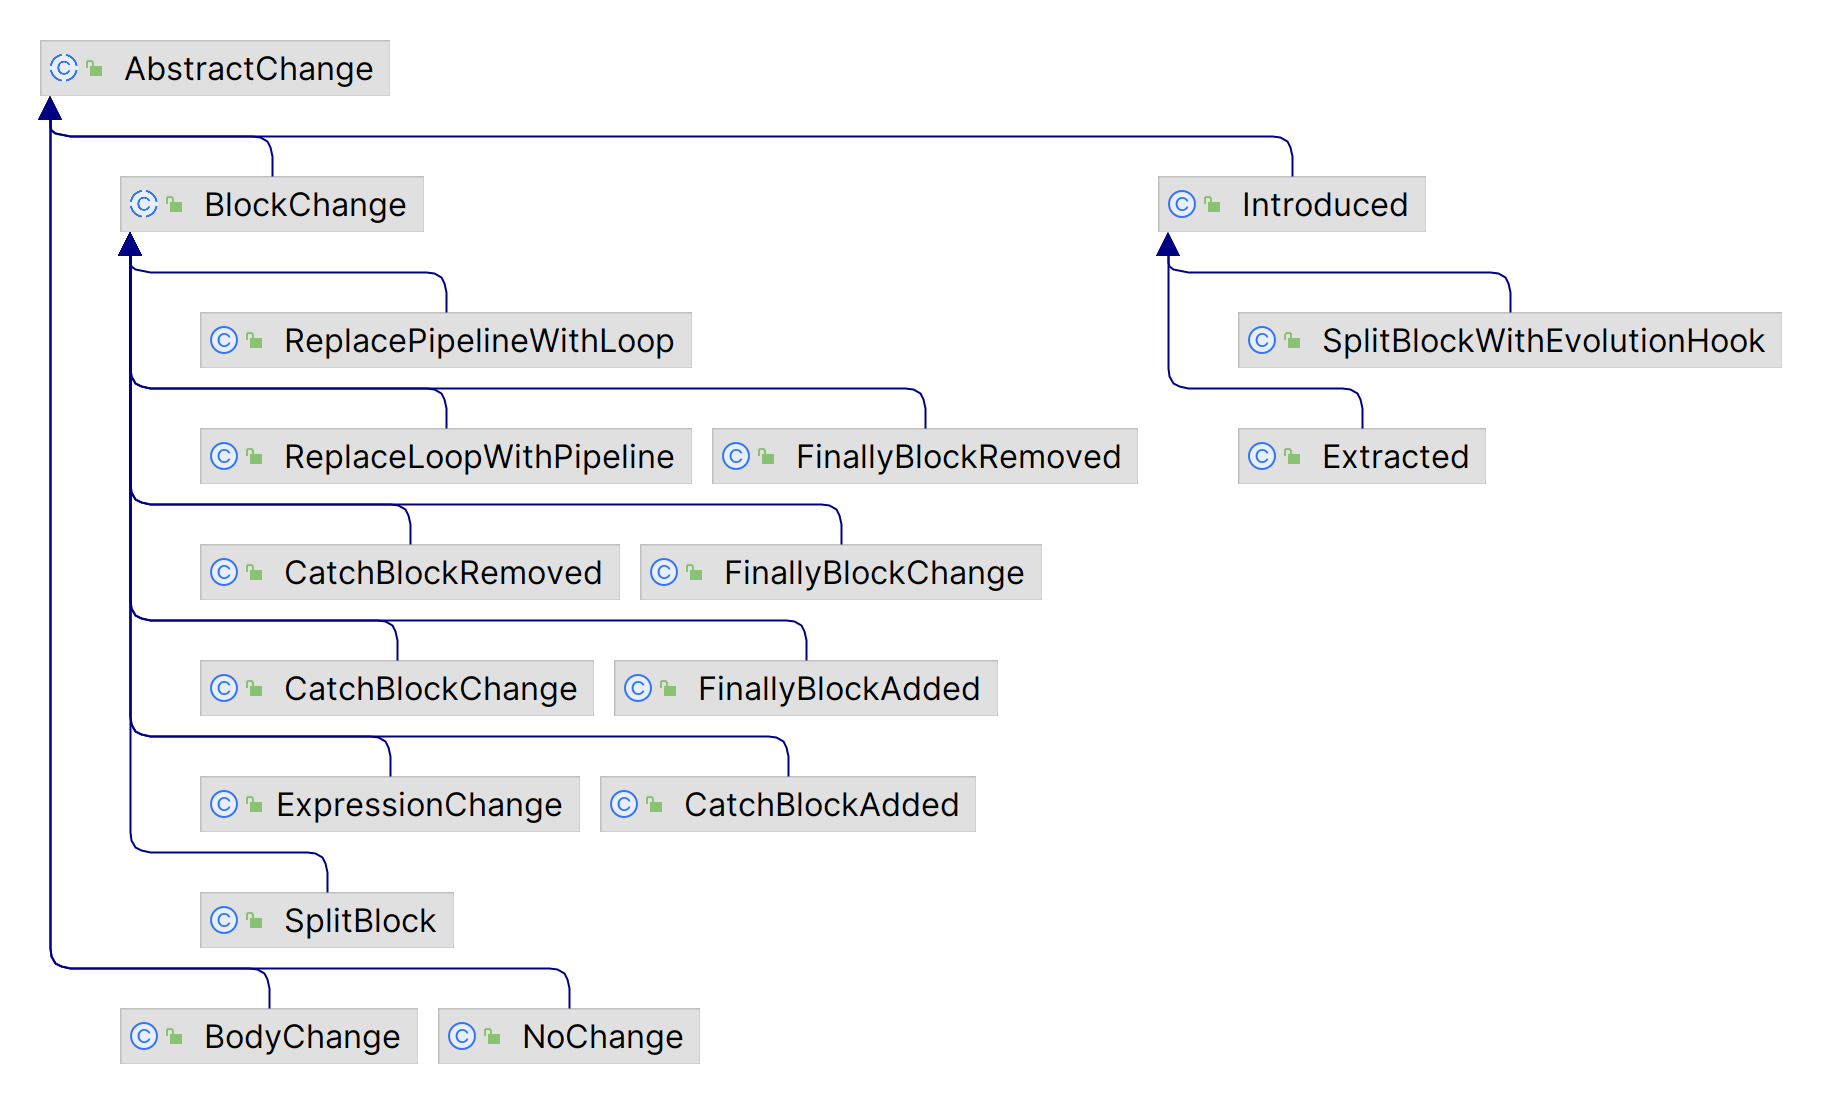Click the class icon next to AbstractChange
The image size is (1824, 1104).
(63, 68)
